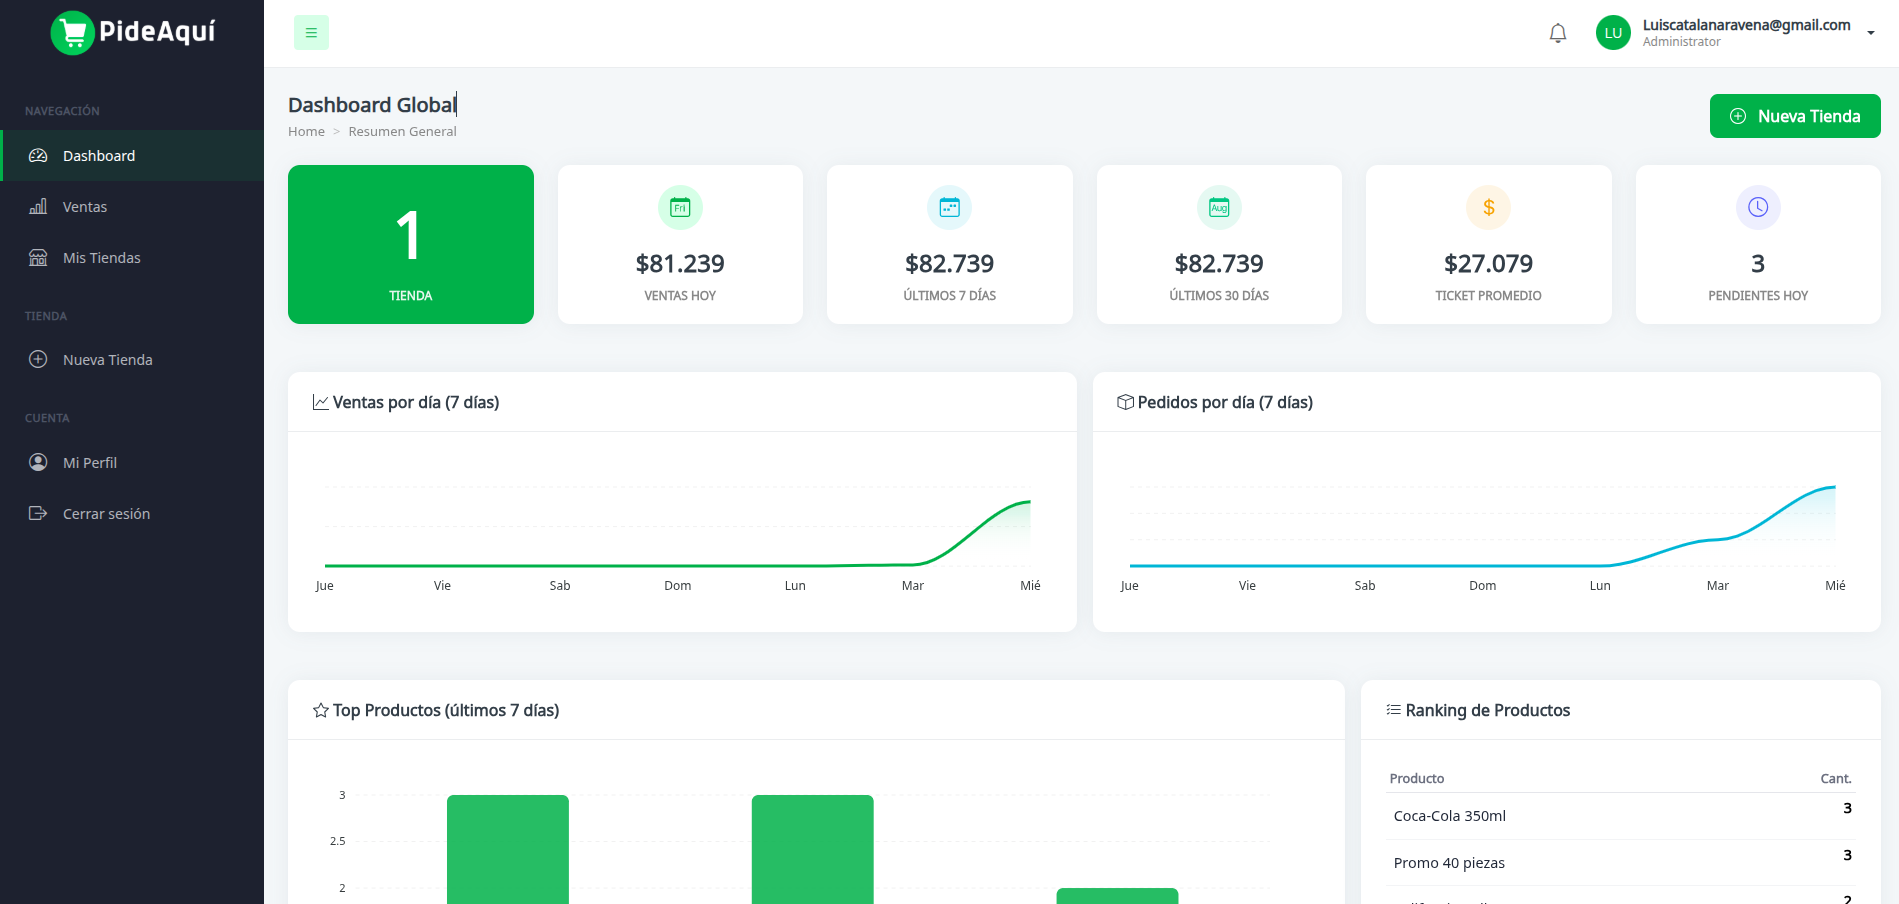Click the Mié point on the Ventas chart
The width and height of the screenshot is (1899, 904).
1030,501
